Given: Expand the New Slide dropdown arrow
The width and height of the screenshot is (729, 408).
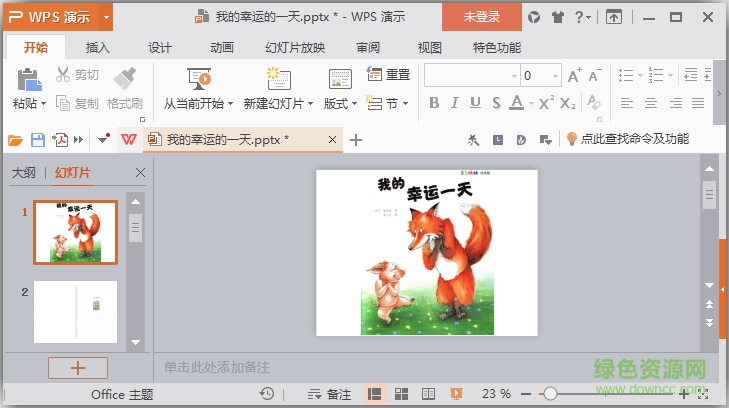Looking at the screenshot, I should (x=310, y=104).
